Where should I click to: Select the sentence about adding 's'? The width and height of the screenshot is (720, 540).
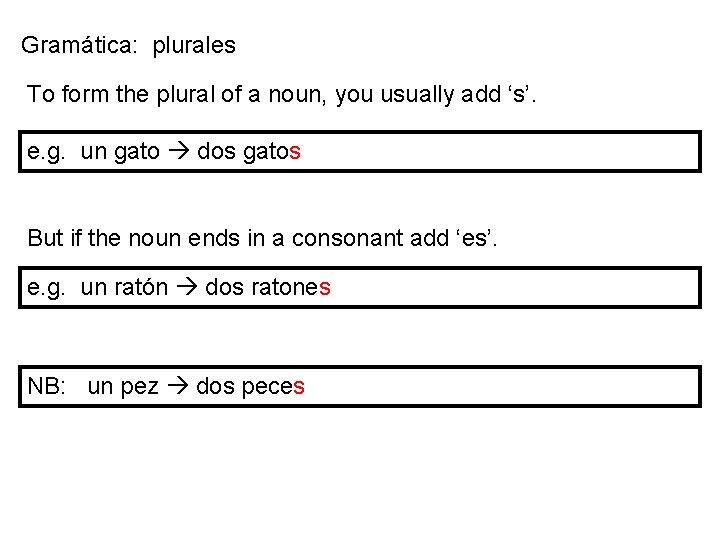click(x=281, y=95)
